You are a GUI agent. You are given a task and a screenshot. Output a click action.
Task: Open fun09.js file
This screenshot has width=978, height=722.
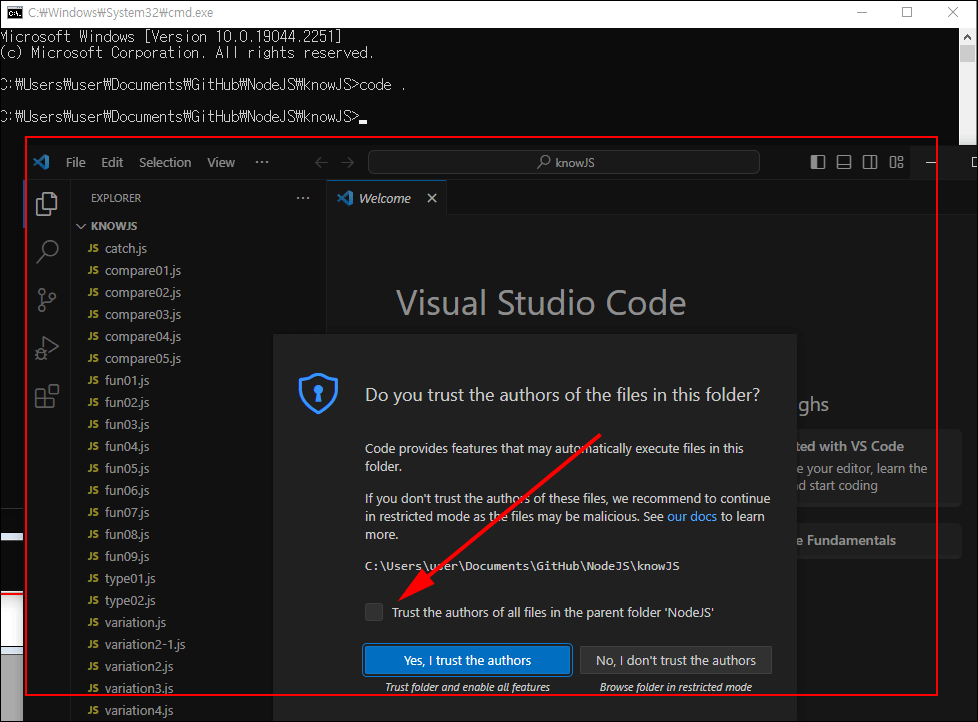[x=127, y=556]
